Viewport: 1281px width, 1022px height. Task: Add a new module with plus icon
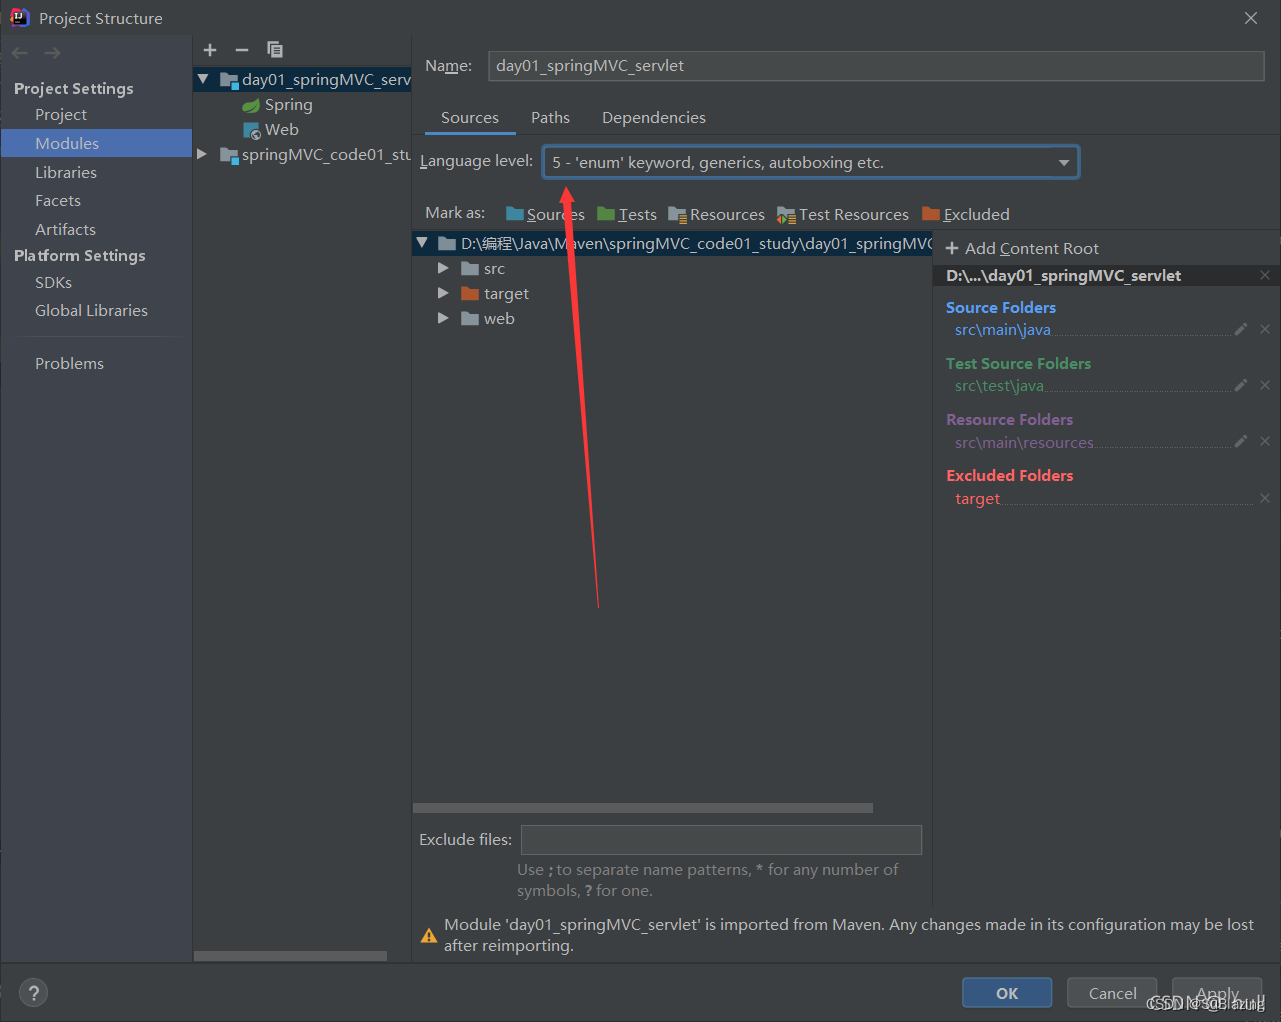tap(210, 50)
